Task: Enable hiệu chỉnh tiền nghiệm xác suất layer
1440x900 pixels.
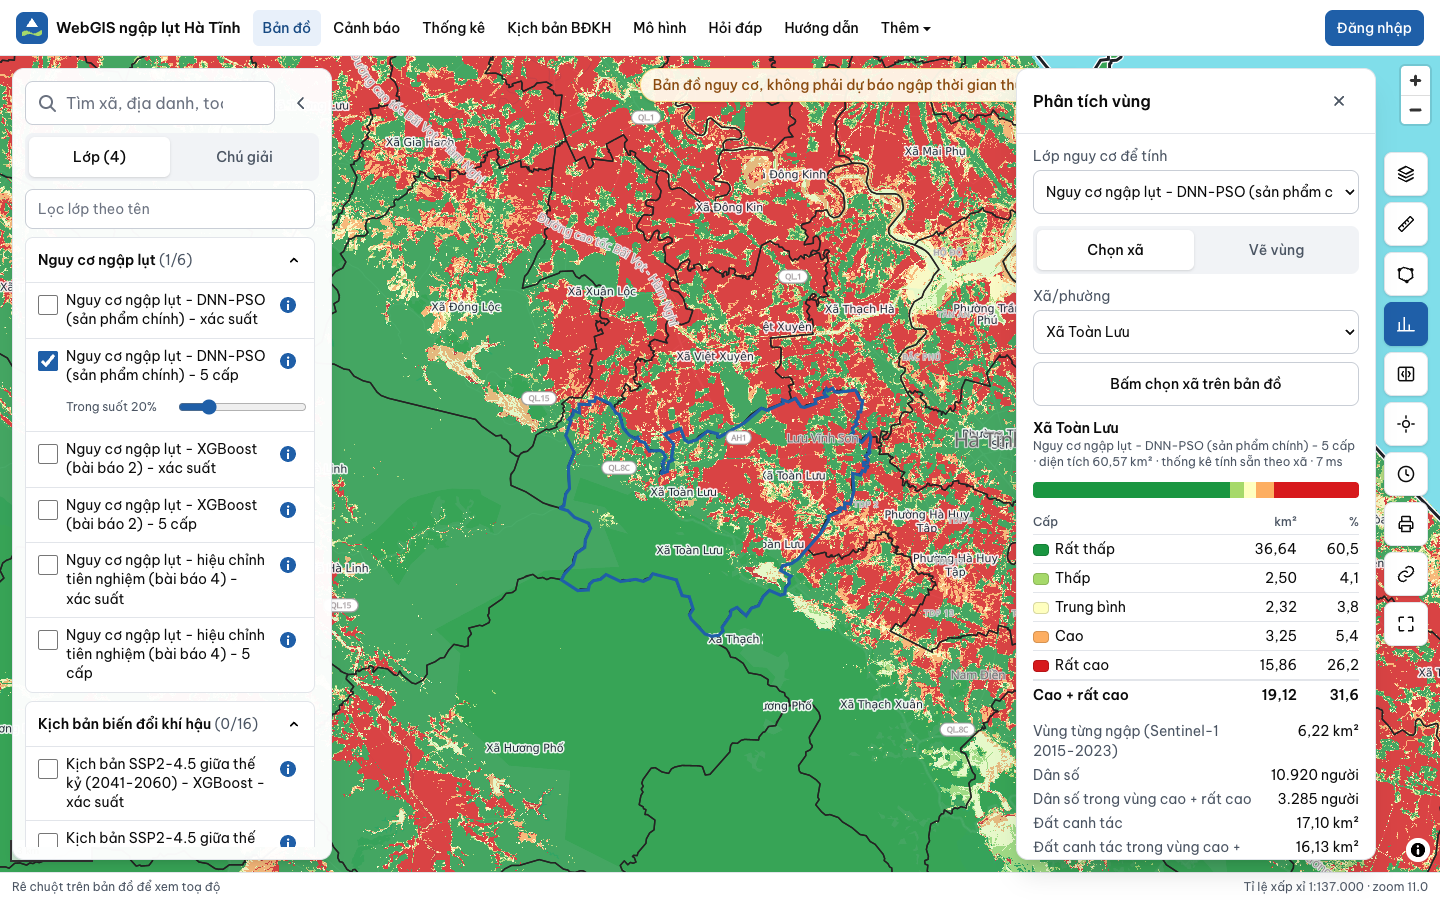Action: click(48, 565)
